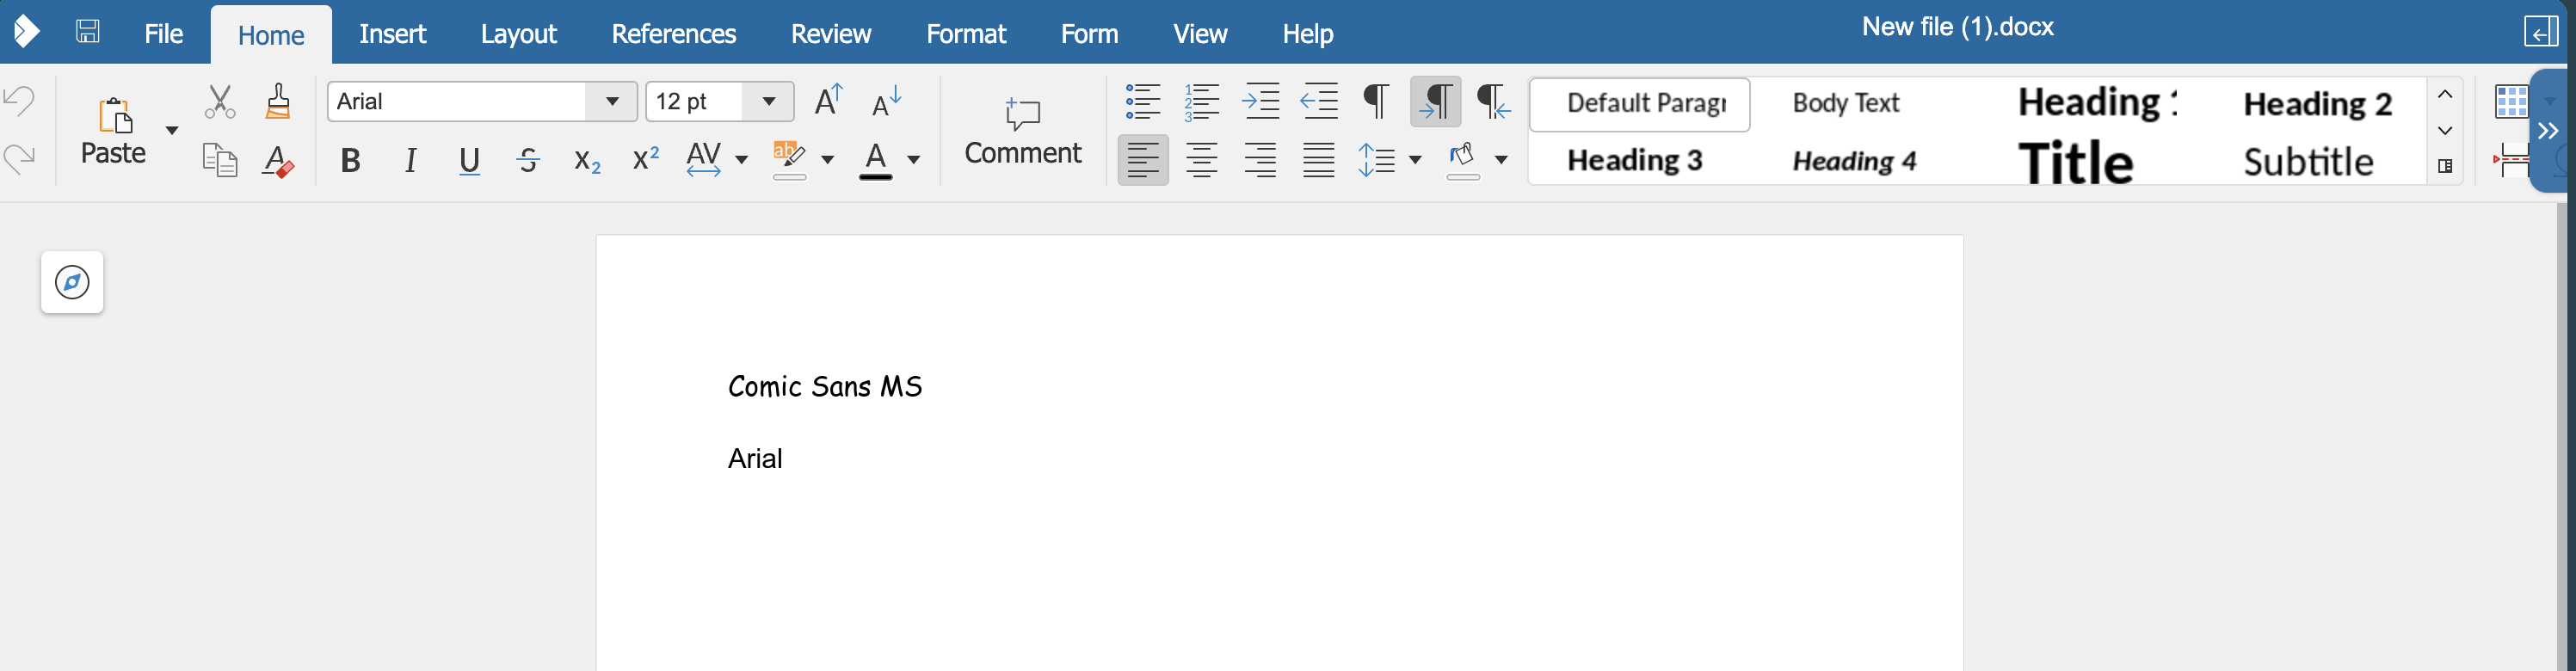Show next row of styles
2576x671 pixels.
pos(2445,131)
